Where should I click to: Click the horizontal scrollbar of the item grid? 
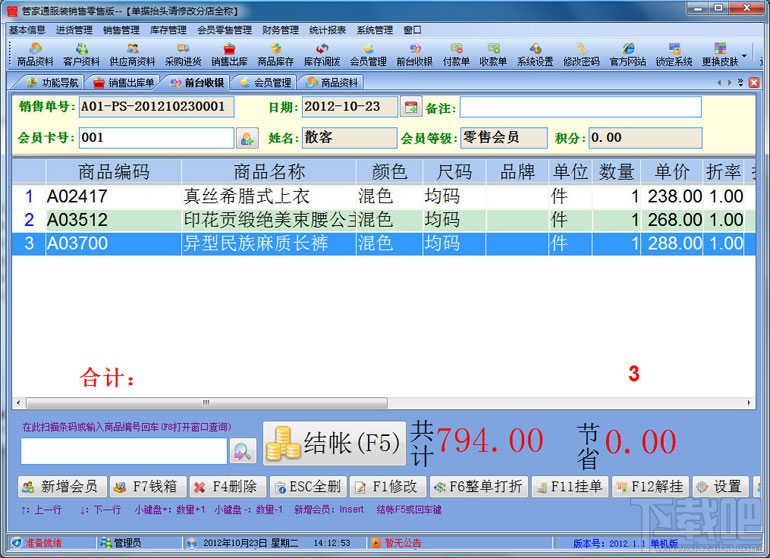(x=384, y=403)
